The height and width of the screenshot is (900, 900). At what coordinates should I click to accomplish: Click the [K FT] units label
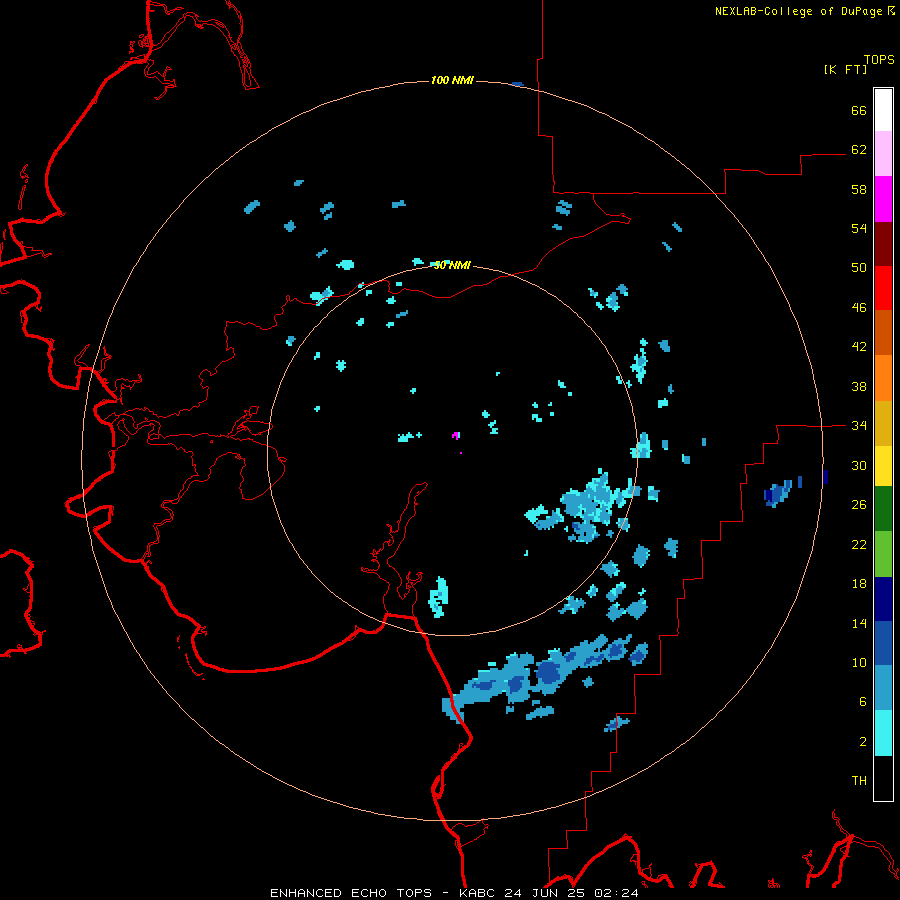[845, 69]
